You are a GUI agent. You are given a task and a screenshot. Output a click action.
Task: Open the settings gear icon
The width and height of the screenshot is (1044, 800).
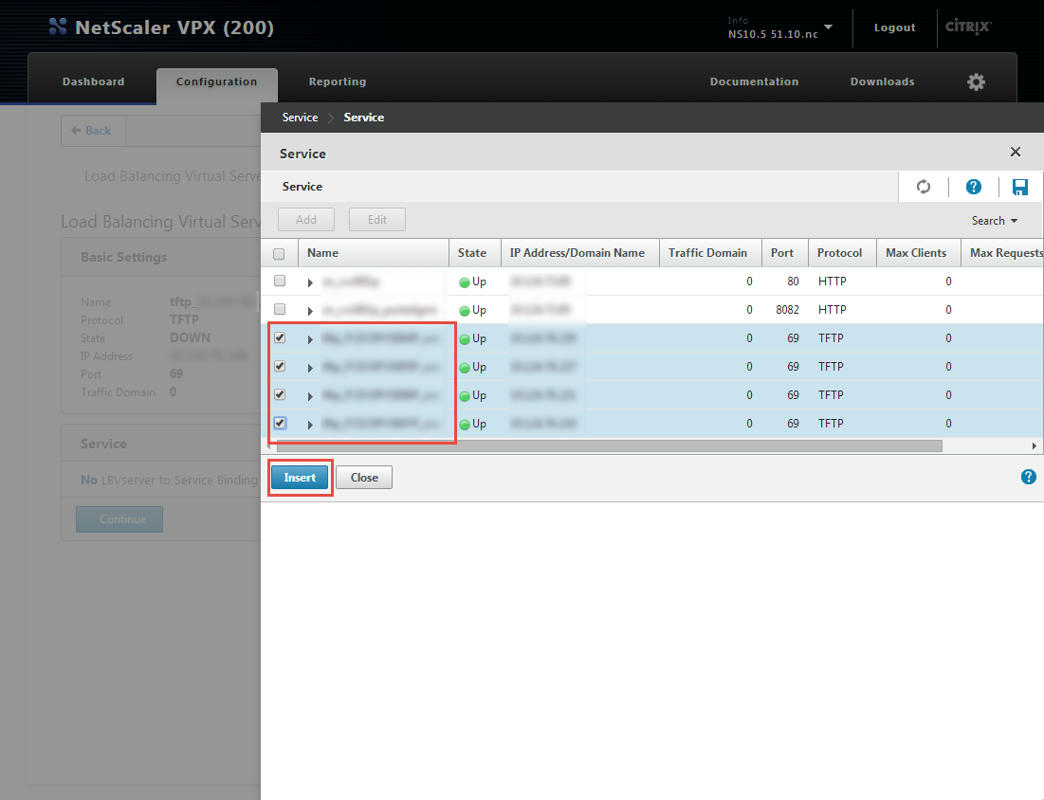(976, 82)
